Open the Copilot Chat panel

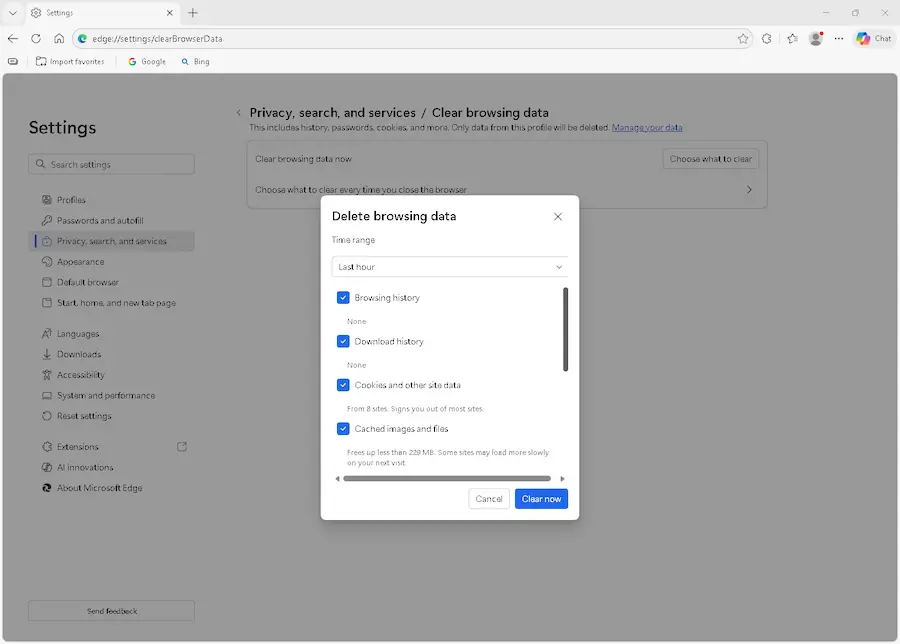click(x=873, y=38)
